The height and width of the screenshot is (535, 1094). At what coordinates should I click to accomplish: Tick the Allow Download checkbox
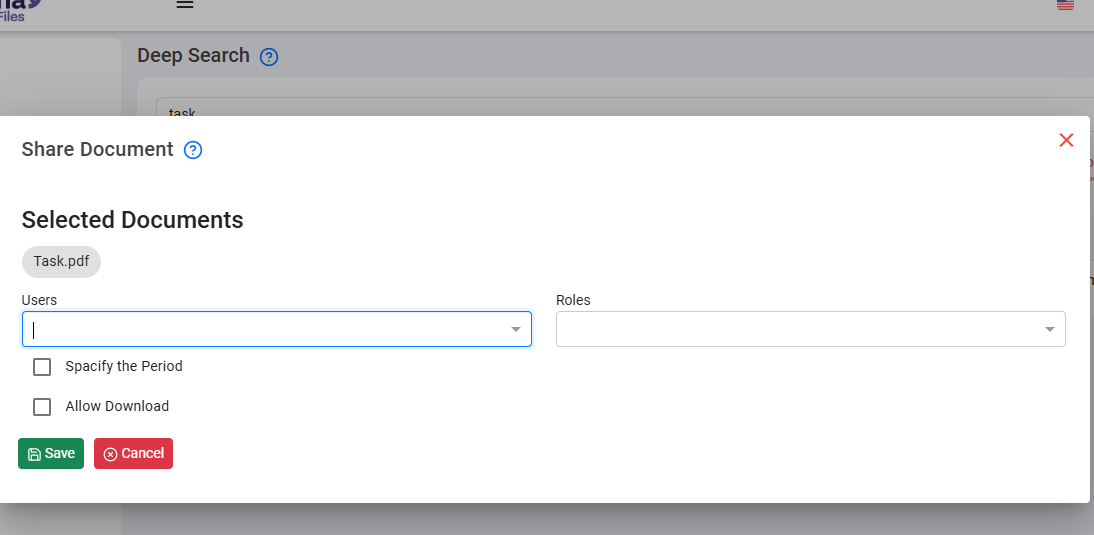coord(42,407)
